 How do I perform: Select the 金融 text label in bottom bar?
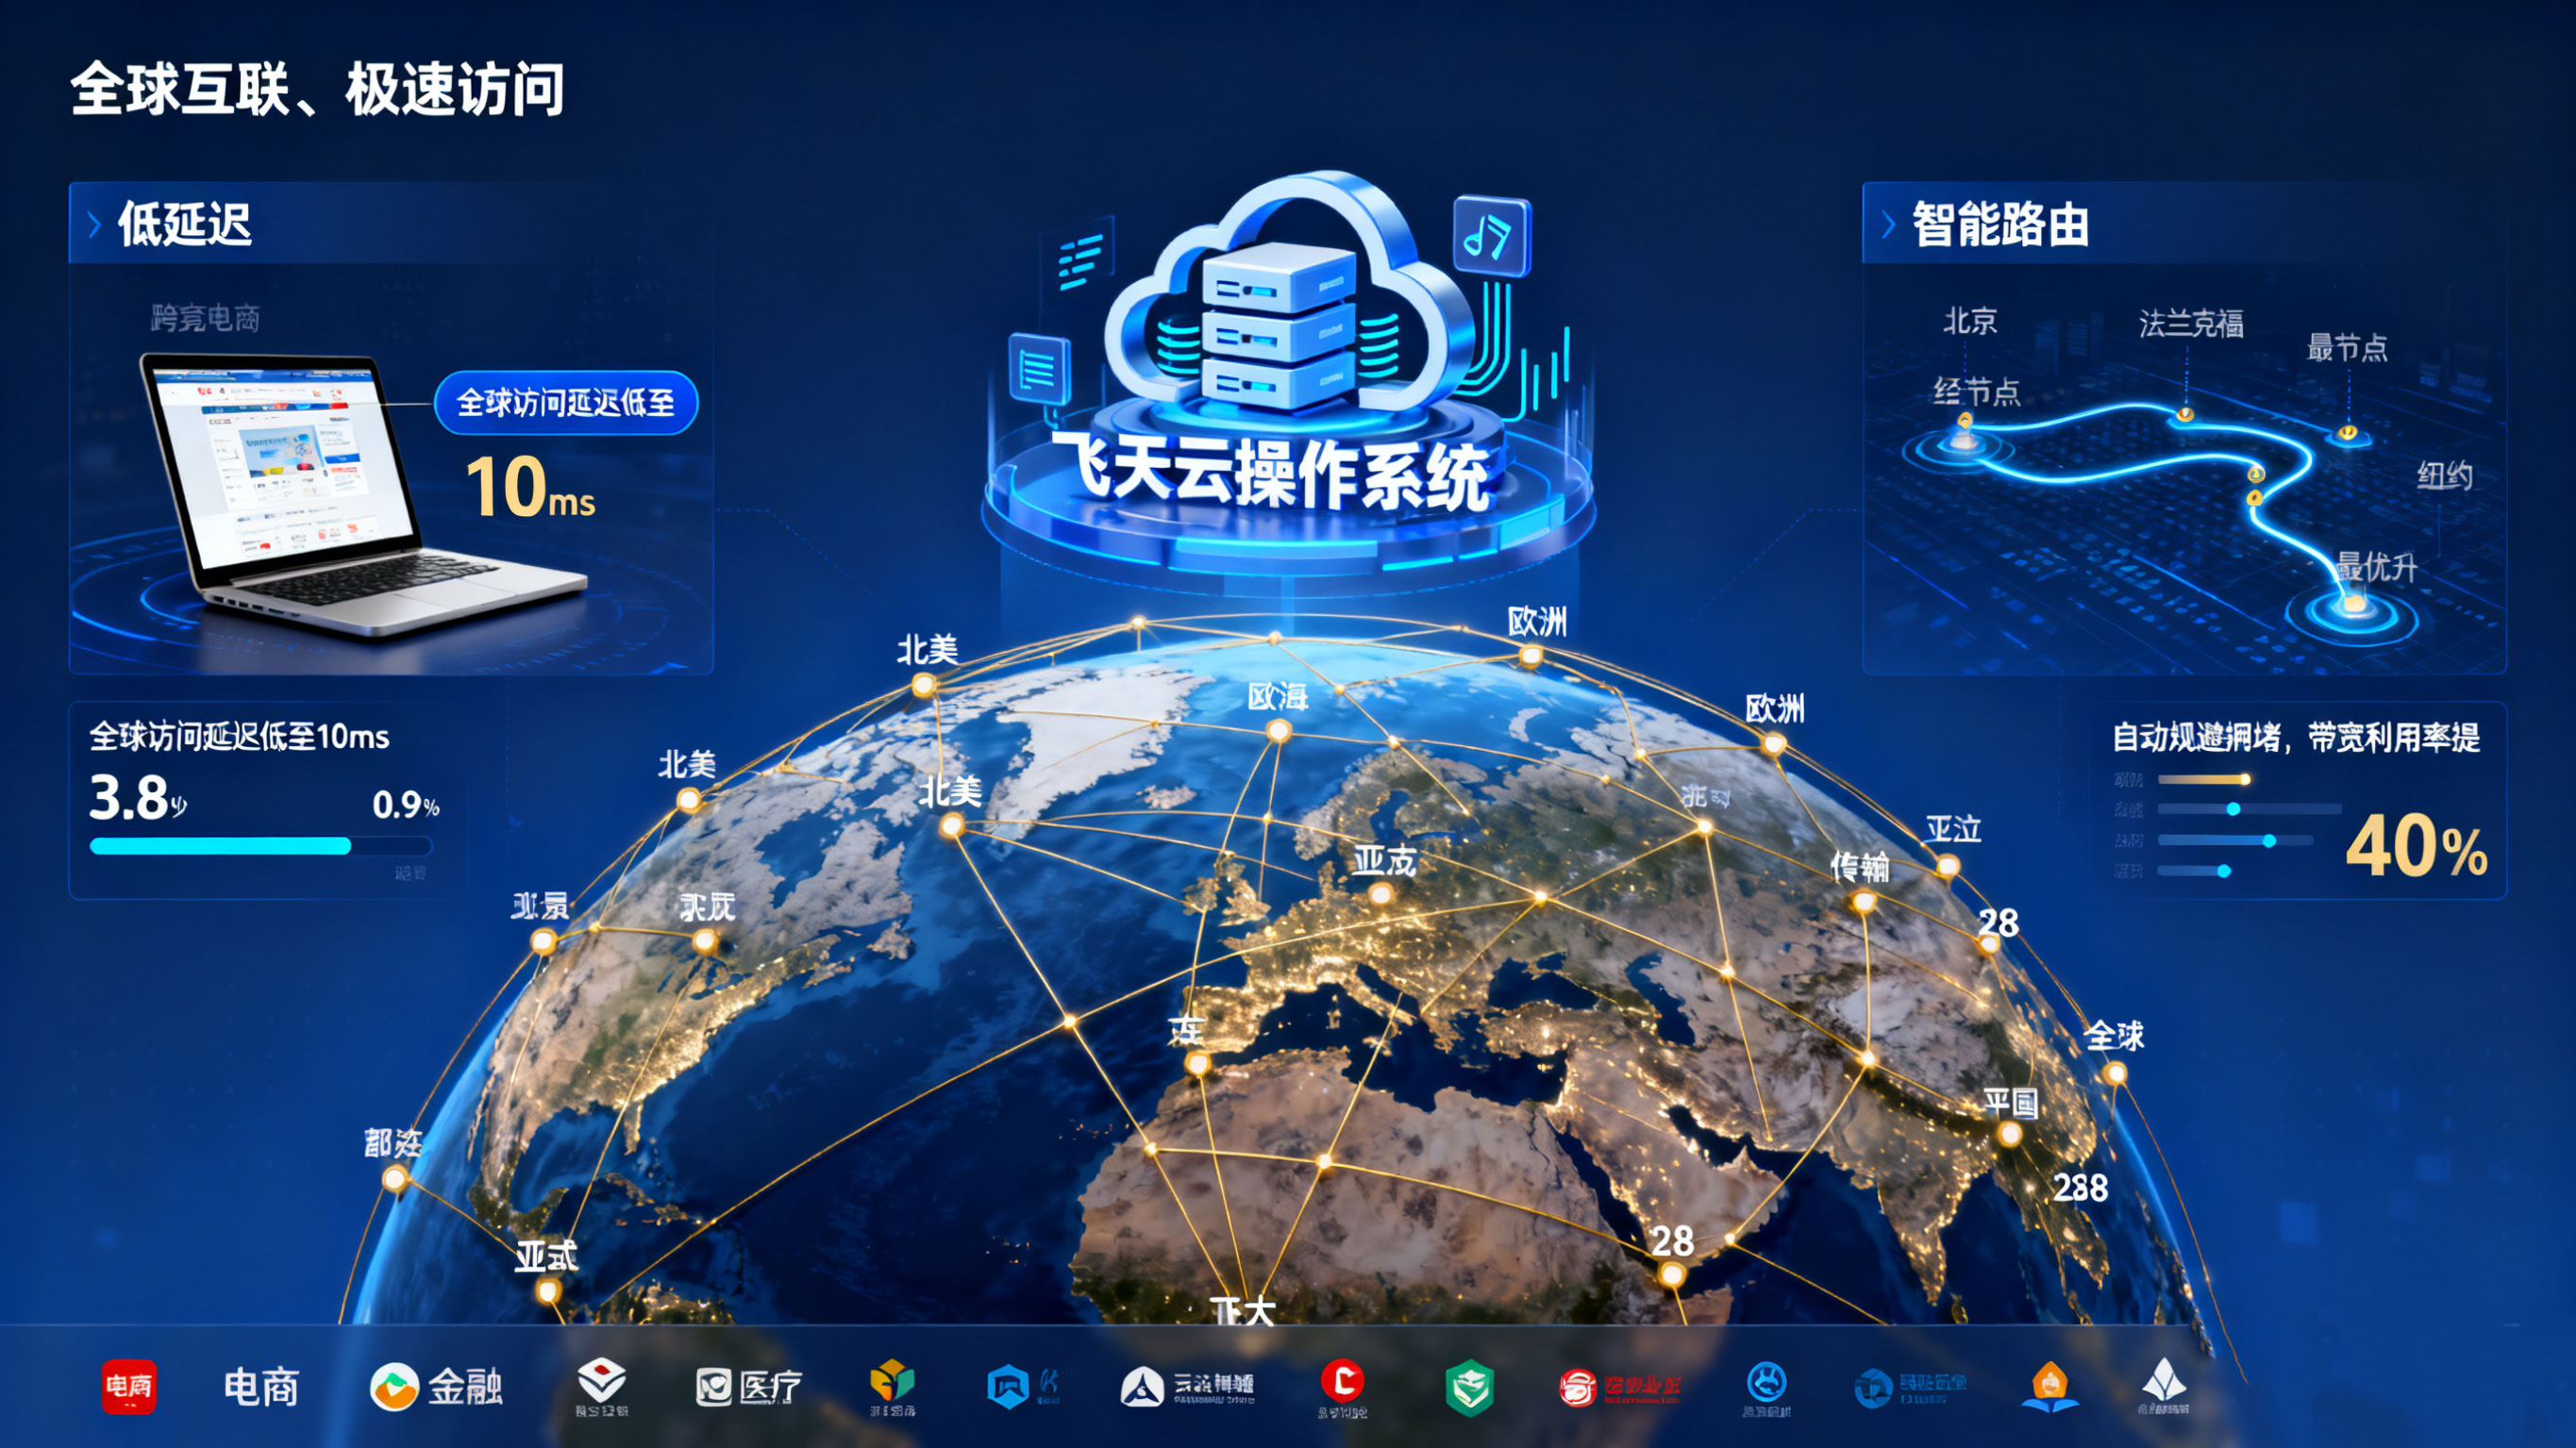pyautogui.click(x=465, y=1387)
